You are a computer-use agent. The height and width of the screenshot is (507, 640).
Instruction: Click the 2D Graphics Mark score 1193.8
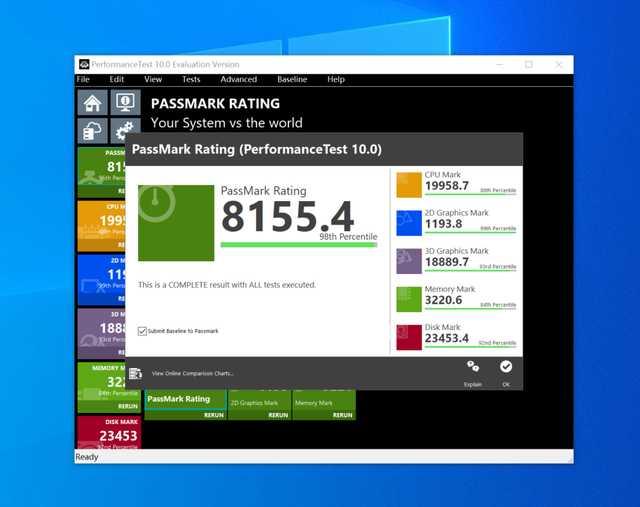point(444,224)
